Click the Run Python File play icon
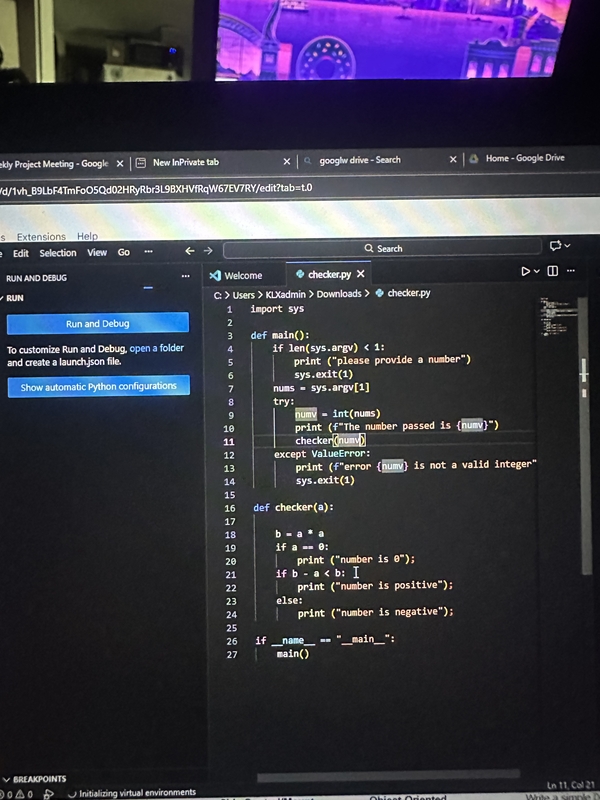The image size is (600, 800). [x=525, y=271]
